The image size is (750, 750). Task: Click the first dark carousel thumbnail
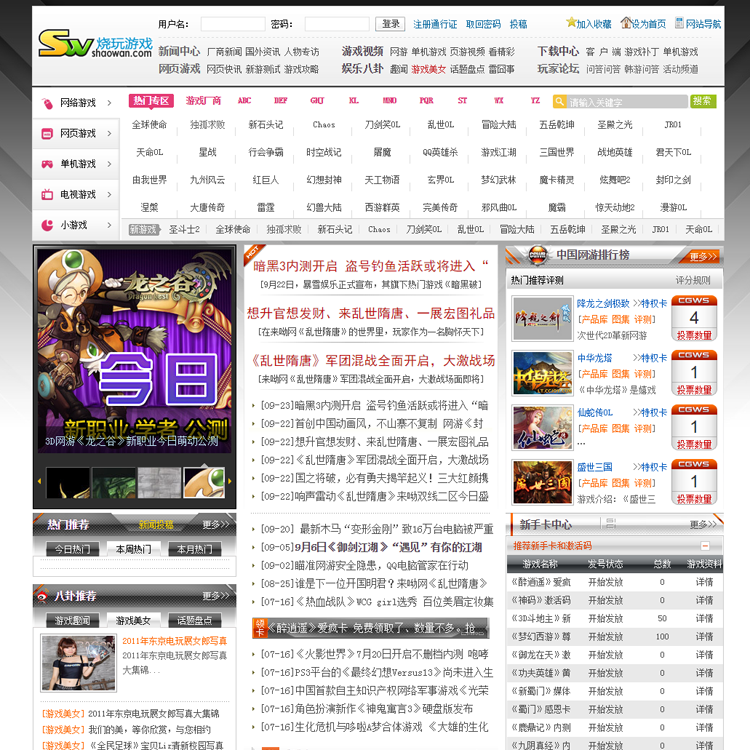point(68,483)
